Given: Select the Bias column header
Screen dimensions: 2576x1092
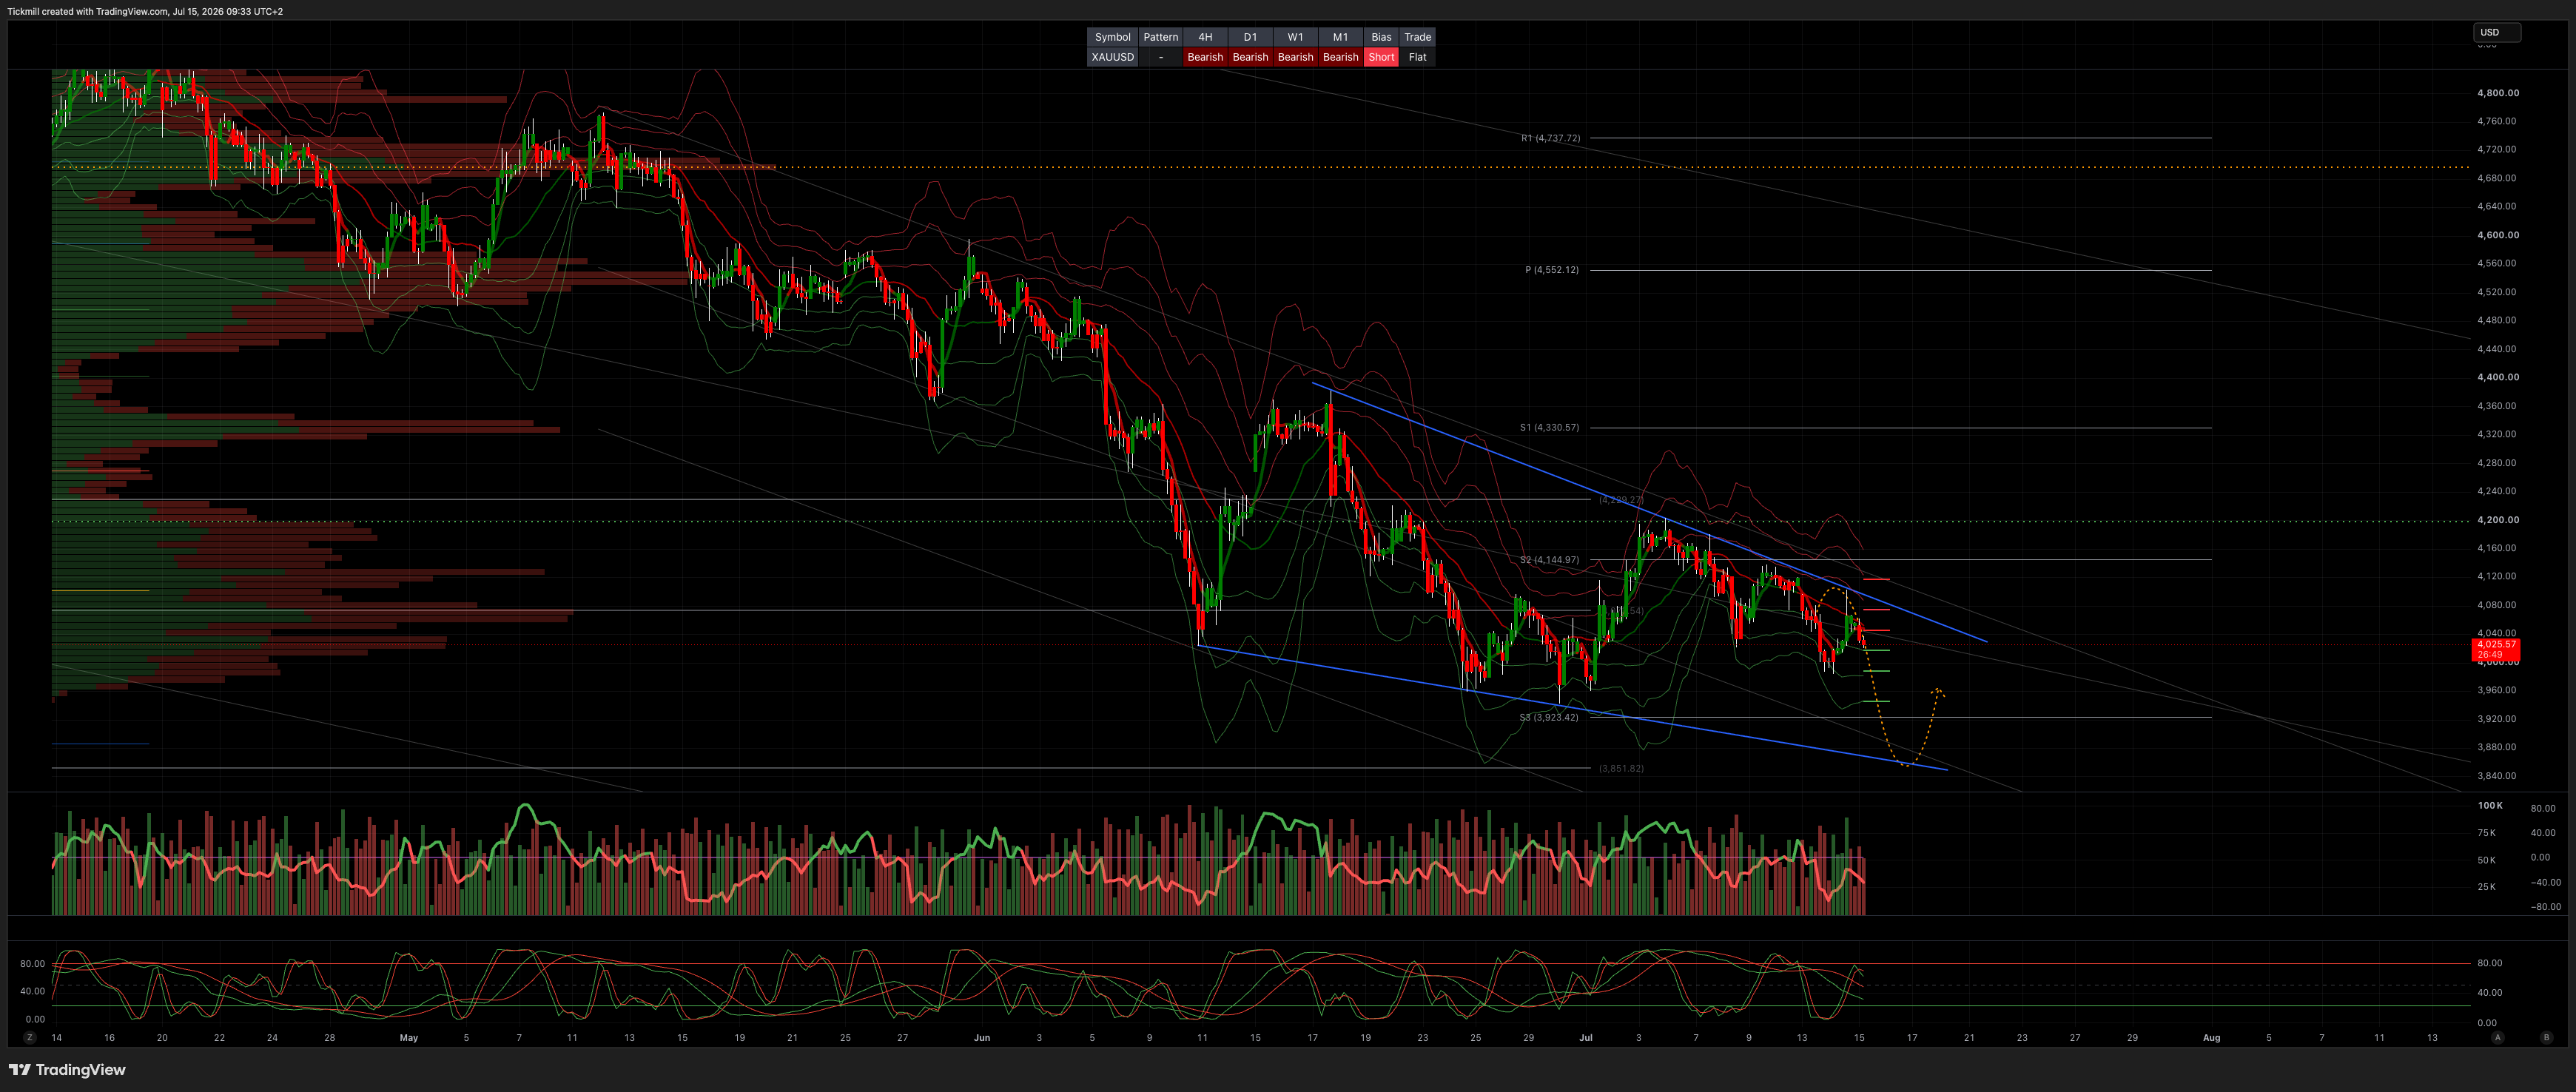Looking at the screenshot, I should (x=1381, y=37).
